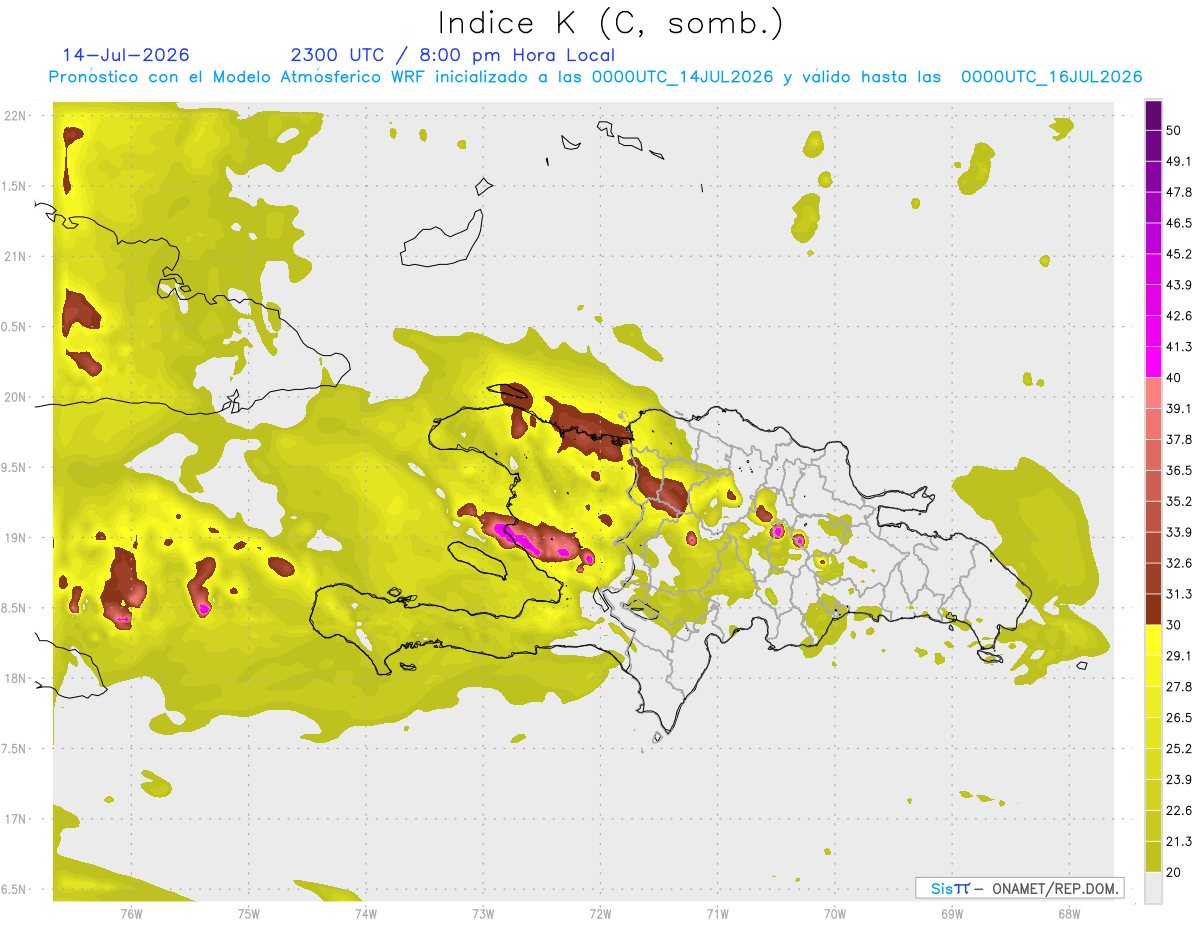The image size is (1200, 927).
Task: Click the "70W" longitude axis label
Action: click(834, 914)
